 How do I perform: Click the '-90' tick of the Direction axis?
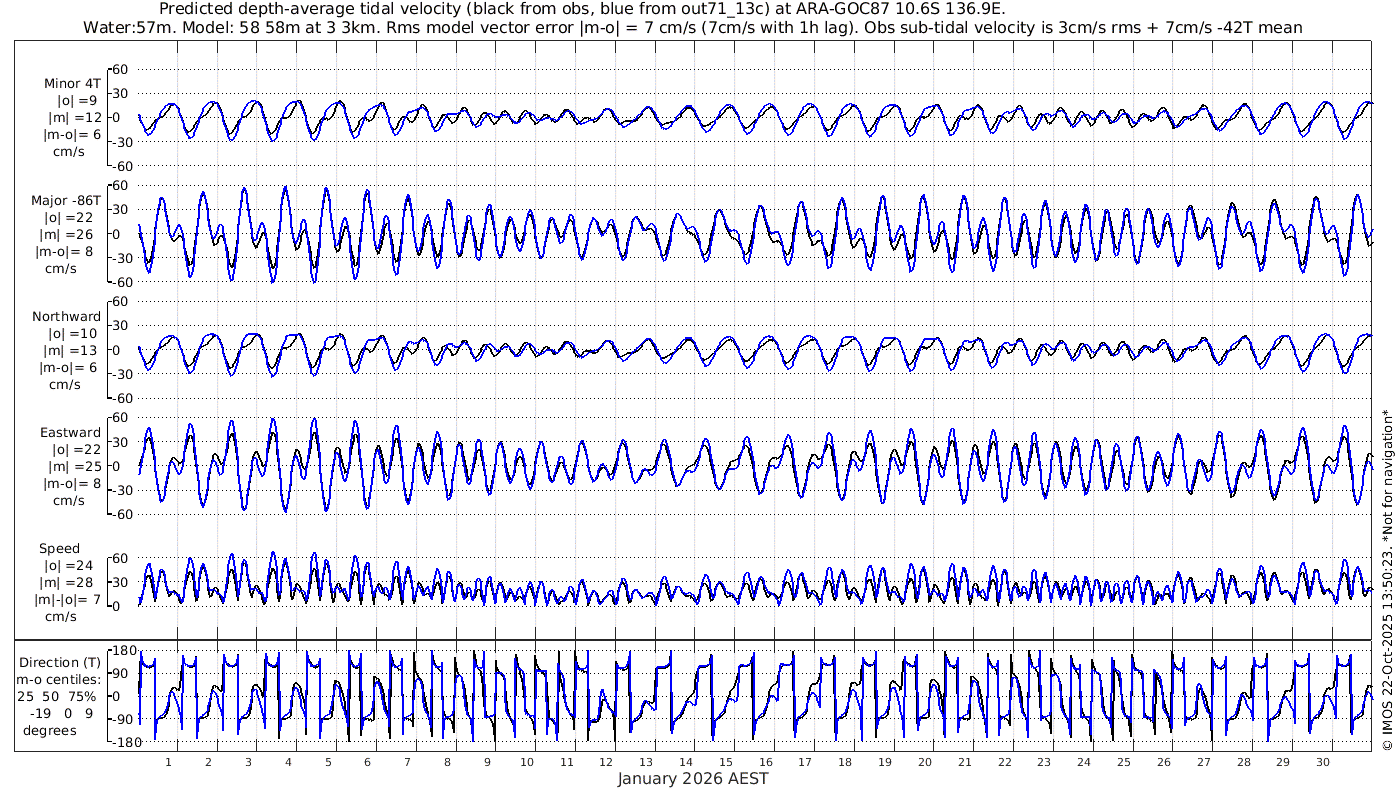(122, 720)
